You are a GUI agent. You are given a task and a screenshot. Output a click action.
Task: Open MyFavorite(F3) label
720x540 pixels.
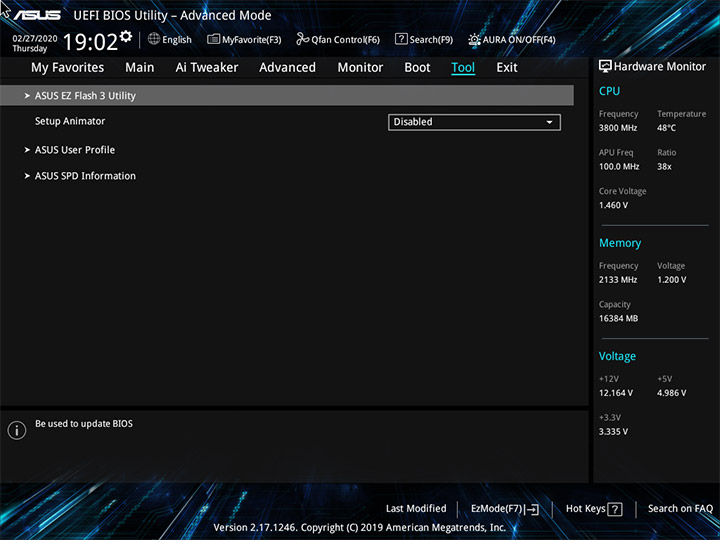[252, 39]
